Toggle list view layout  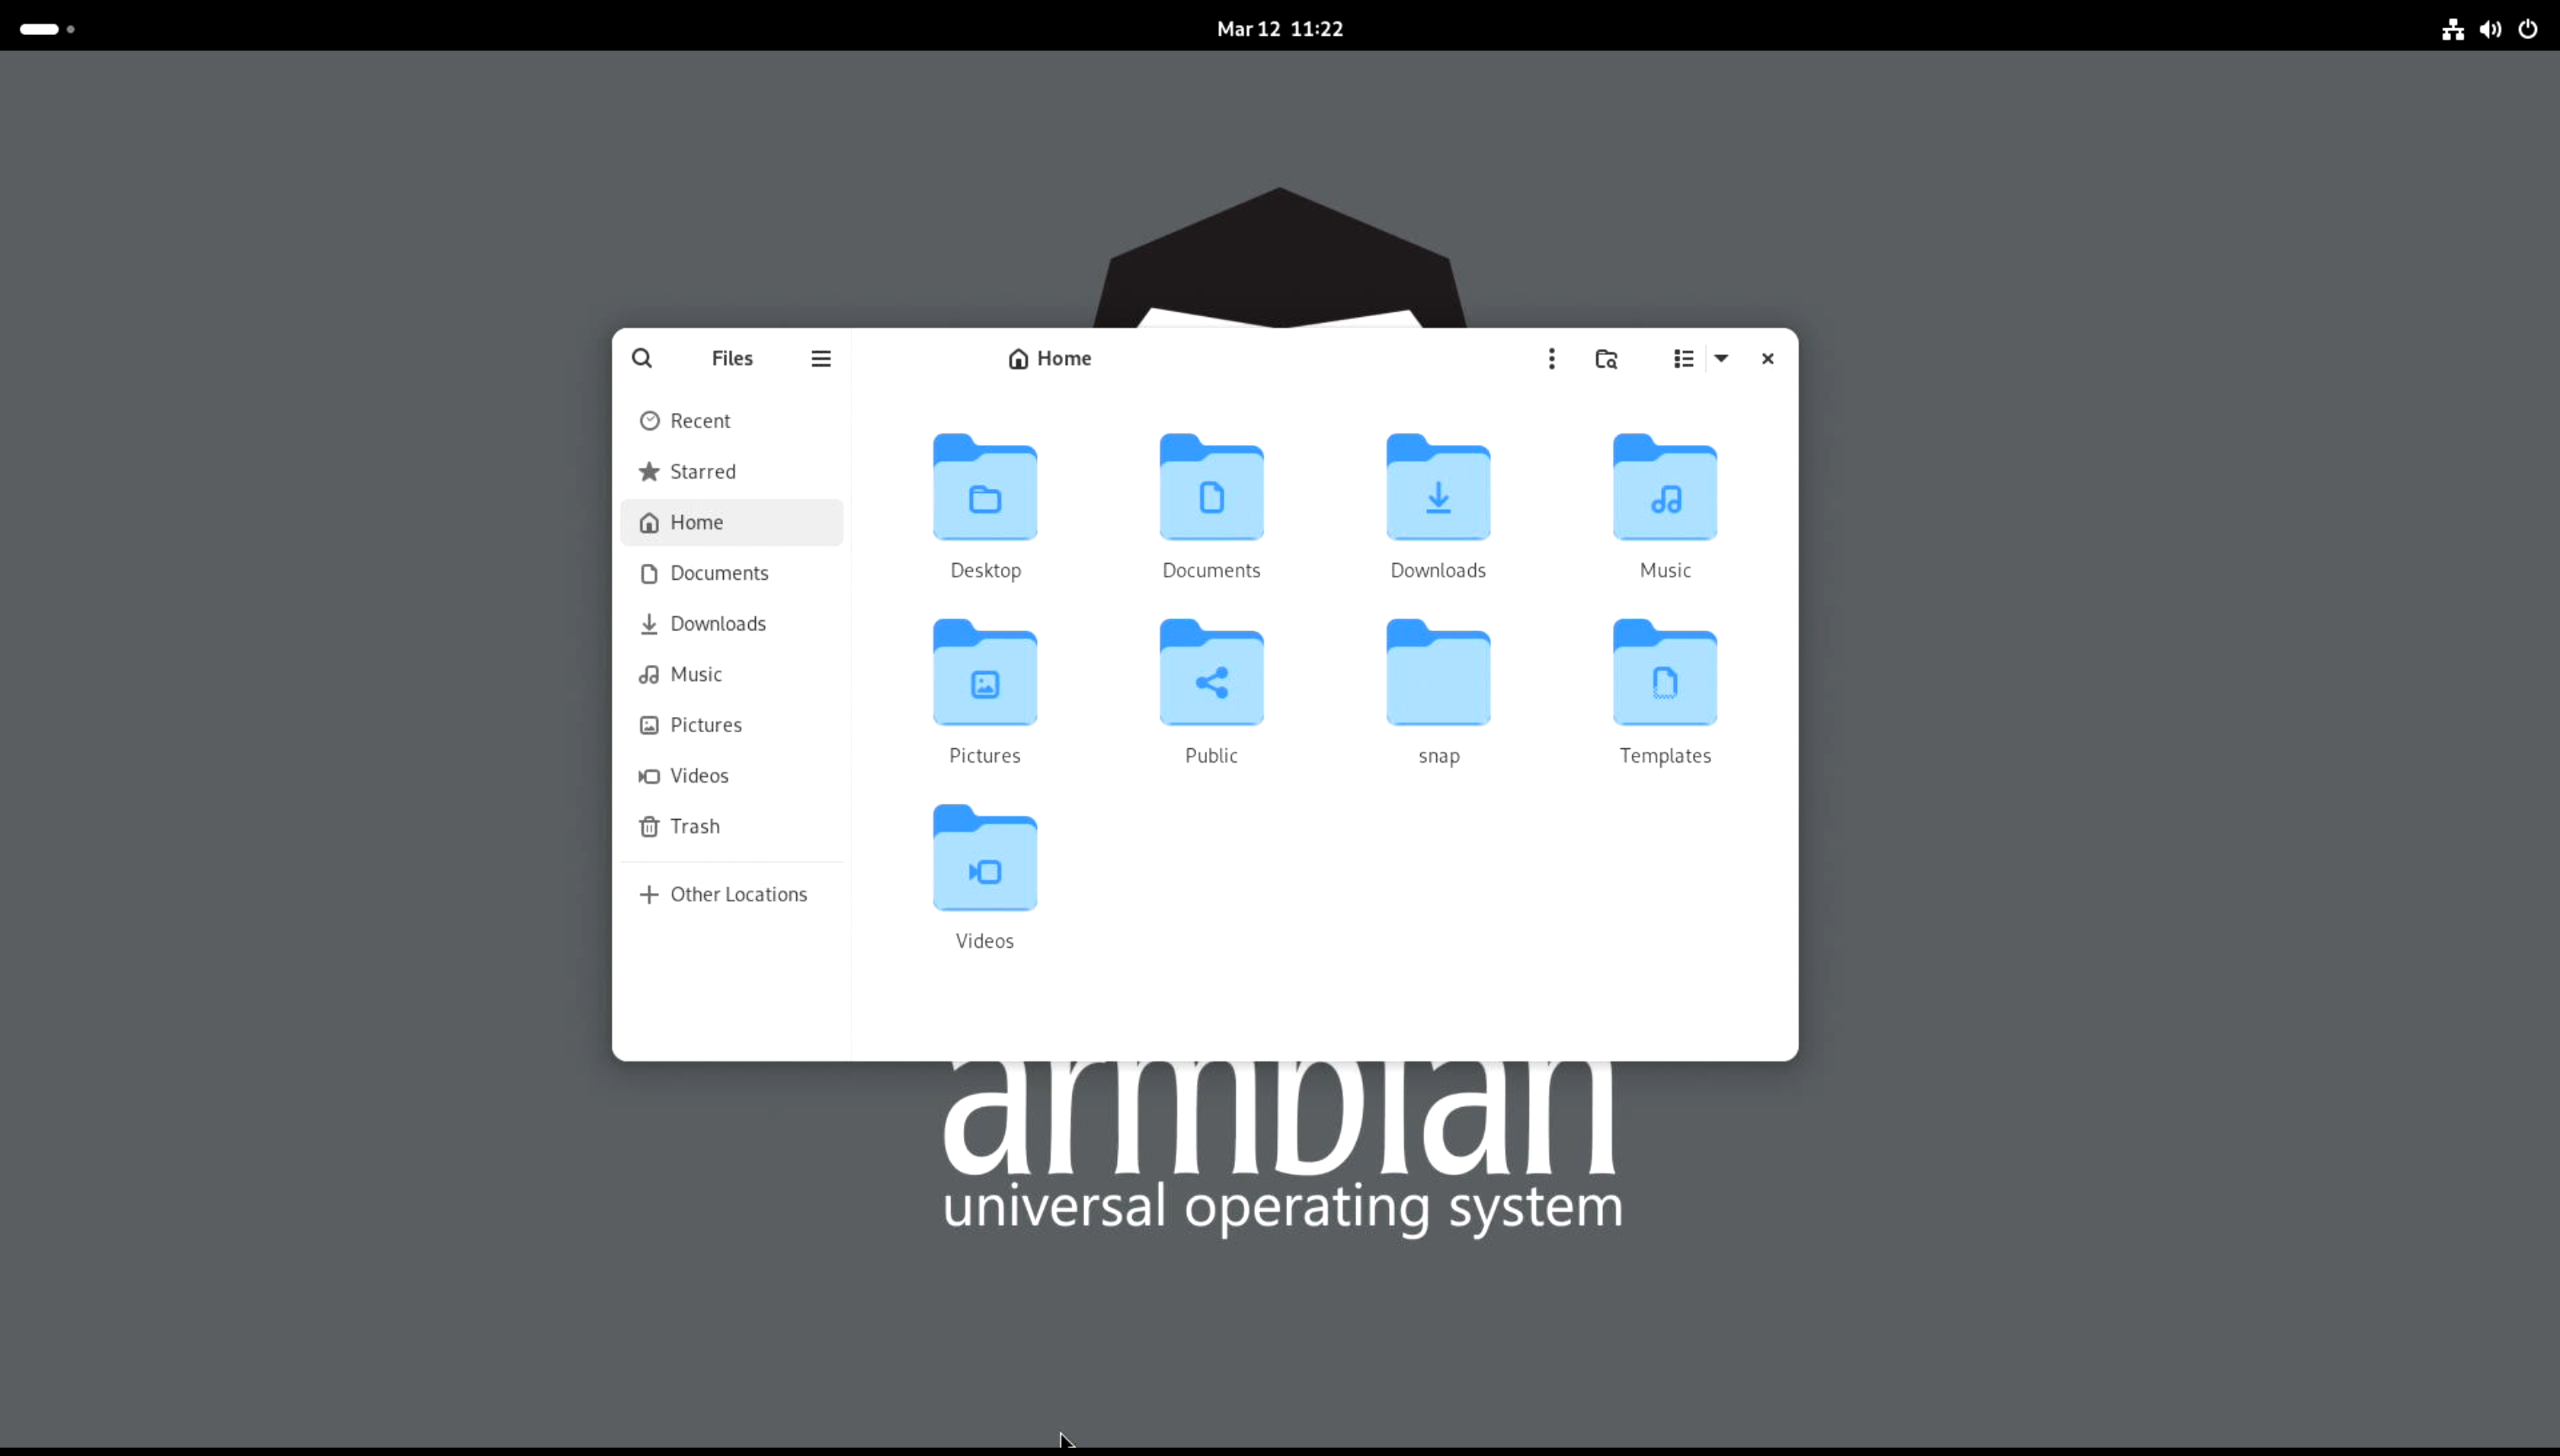tap(1683, 358)
